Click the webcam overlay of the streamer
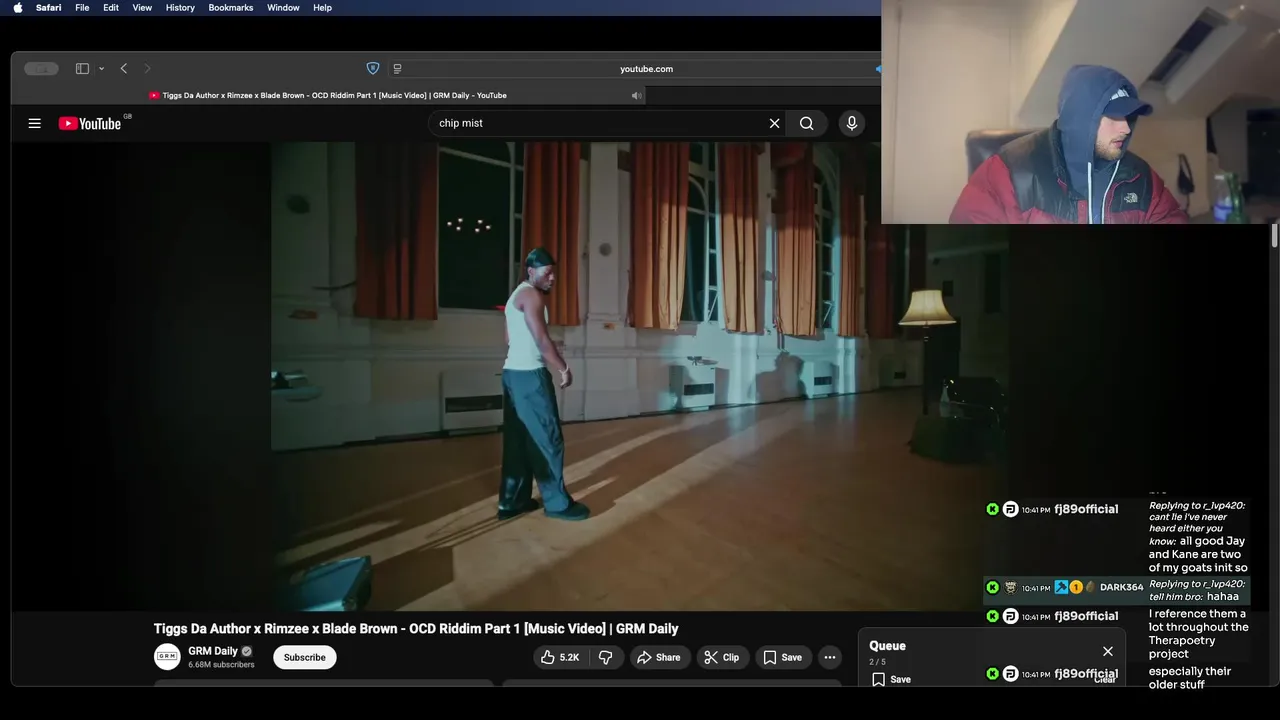 (1080, 111)
